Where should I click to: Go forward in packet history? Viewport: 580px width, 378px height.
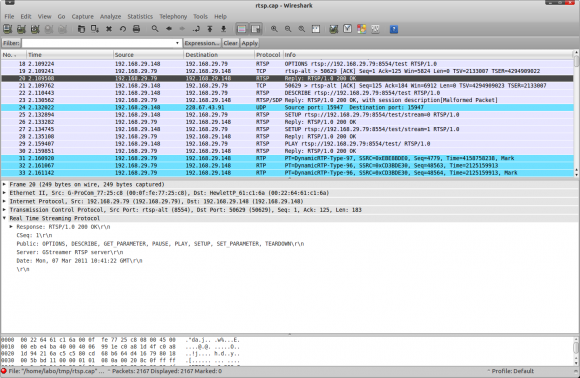click(182, 29)
